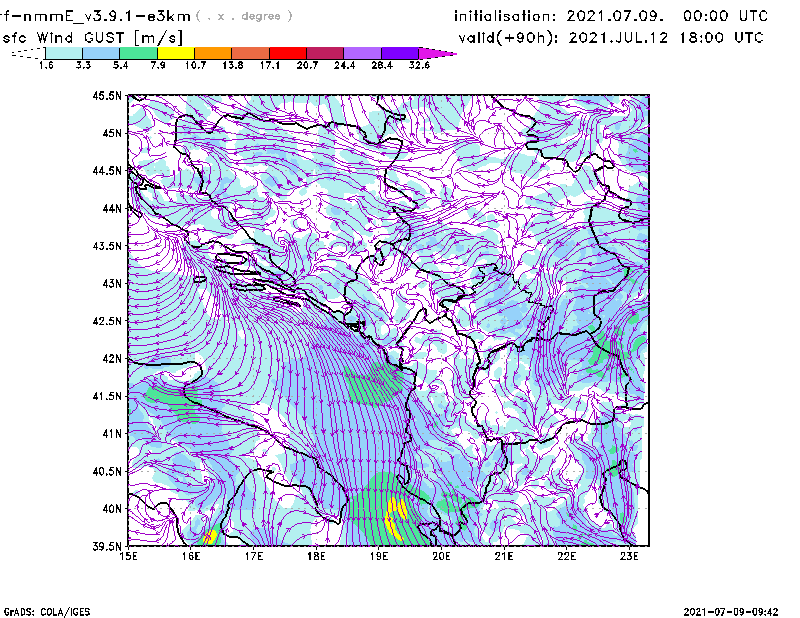Click the 45N latitude axis label
This screenshot has width=800, height=618.
tap(112, 133)
